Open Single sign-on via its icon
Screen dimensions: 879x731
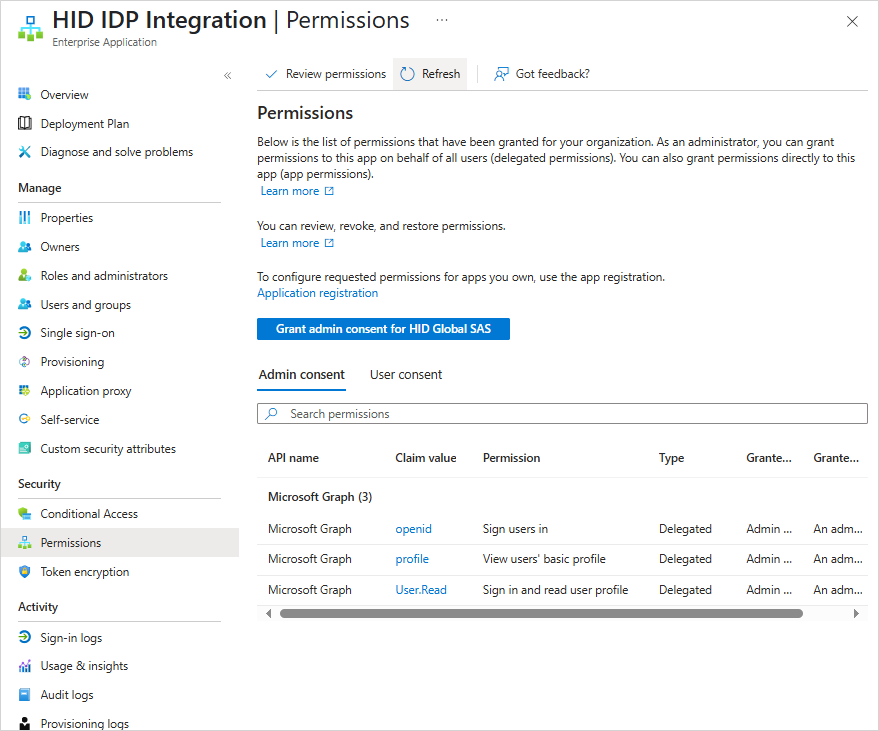25,333
